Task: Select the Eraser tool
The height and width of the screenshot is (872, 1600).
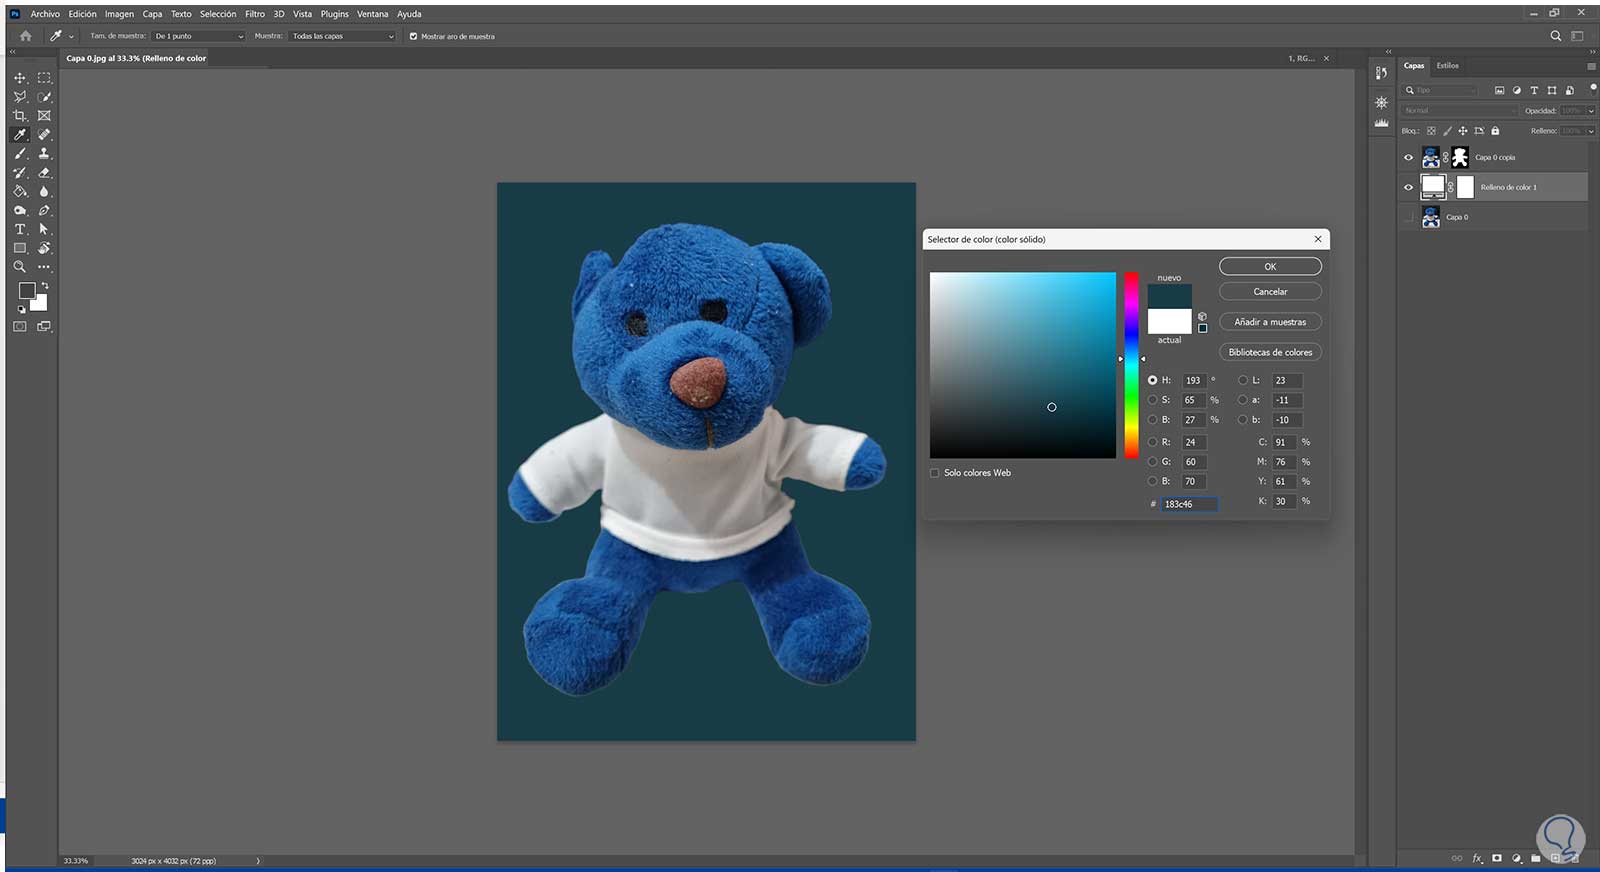Action: 44,173
